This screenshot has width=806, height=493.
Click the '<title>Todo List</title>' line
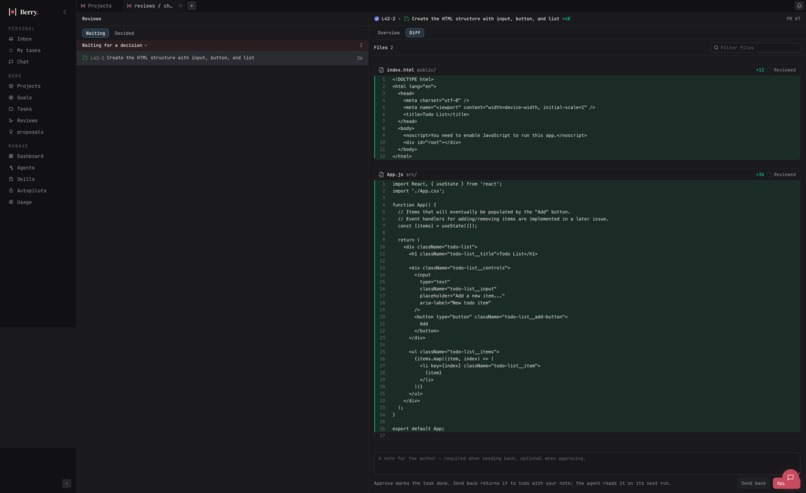tap(436, 115)
